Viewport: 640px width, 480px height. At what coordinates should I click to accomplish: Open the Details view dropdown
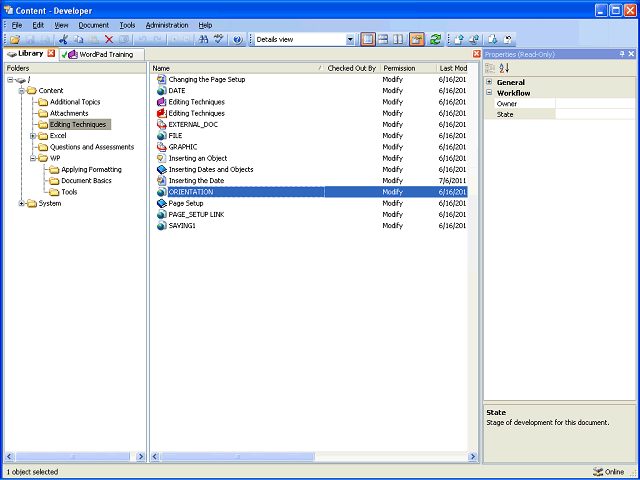[350, 40]
